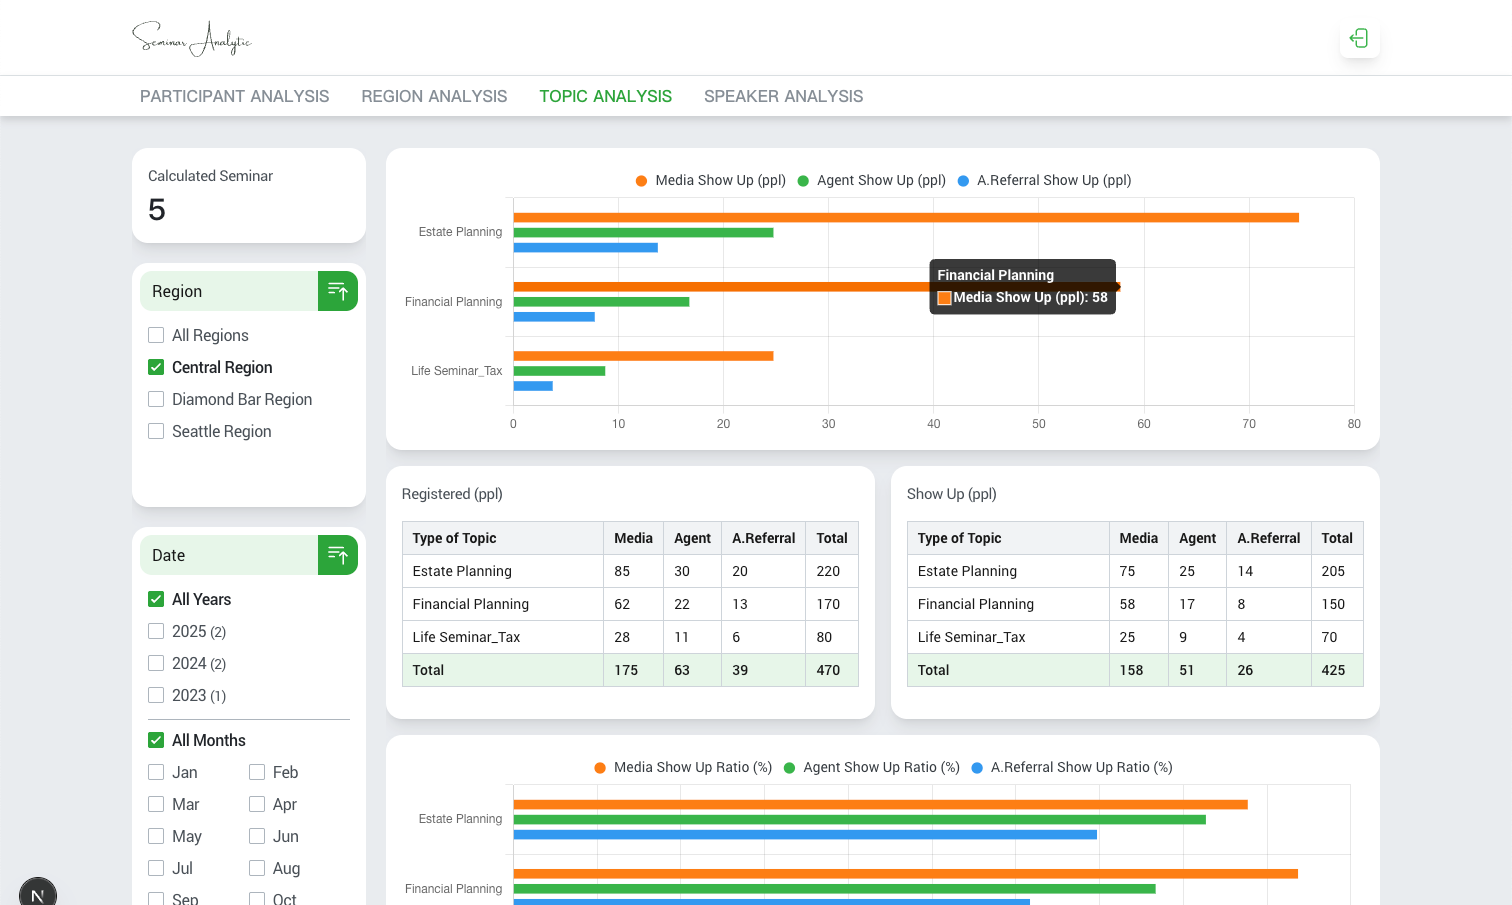The height and width of the screenshot is (905, 1512).
Task: Uncheck the All Months checkbox
Action: [x=156, y=740]
